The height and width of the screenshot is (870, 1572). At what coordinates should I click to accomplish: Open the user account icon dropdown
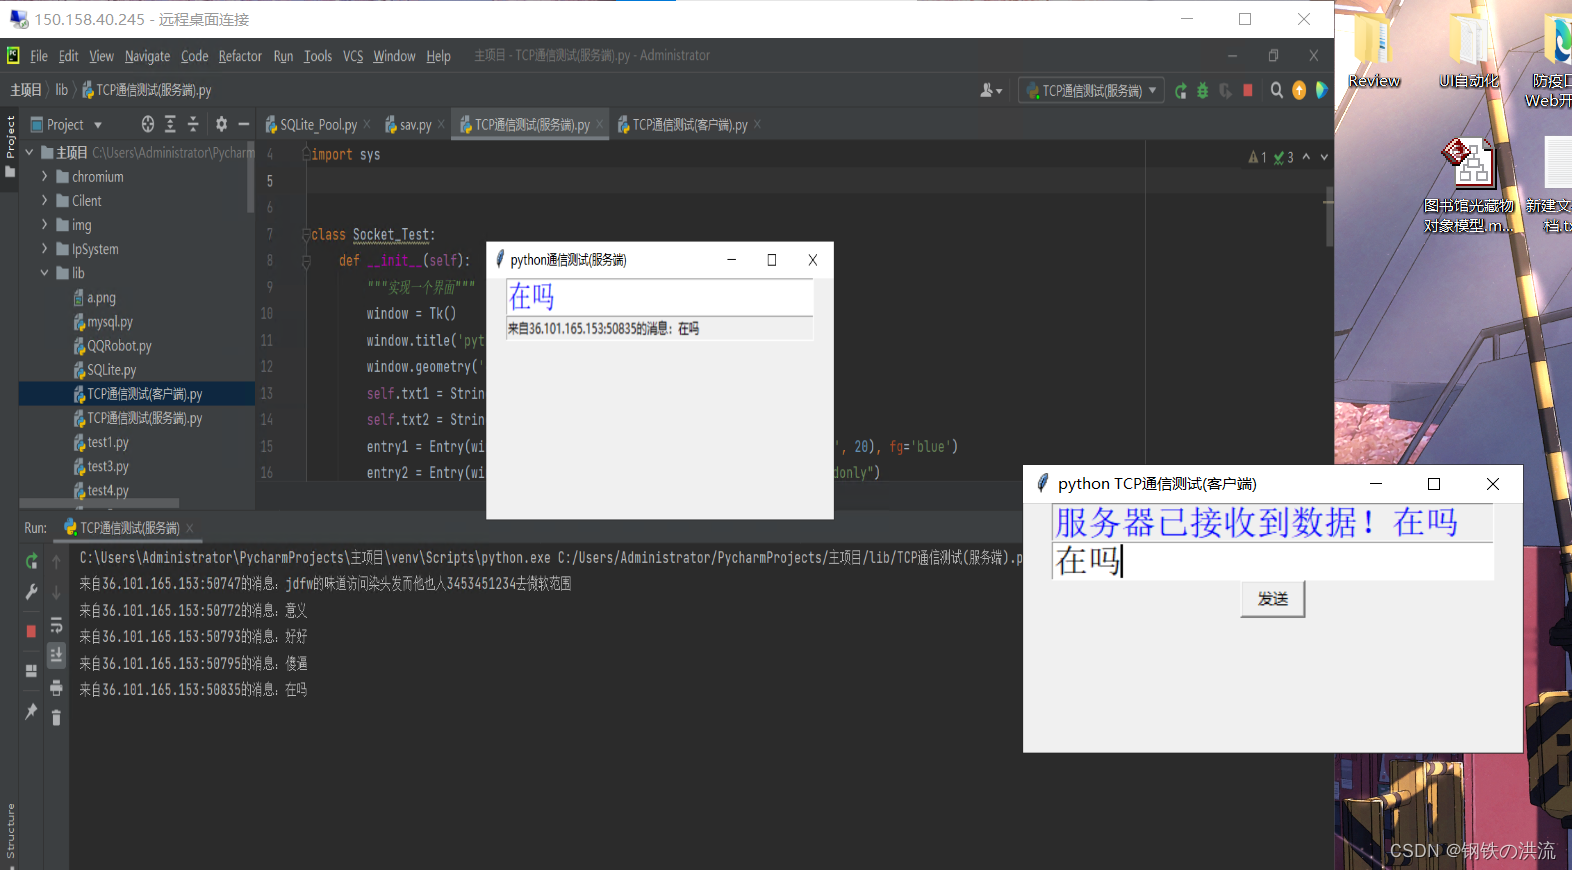click(x=991, y=91)
